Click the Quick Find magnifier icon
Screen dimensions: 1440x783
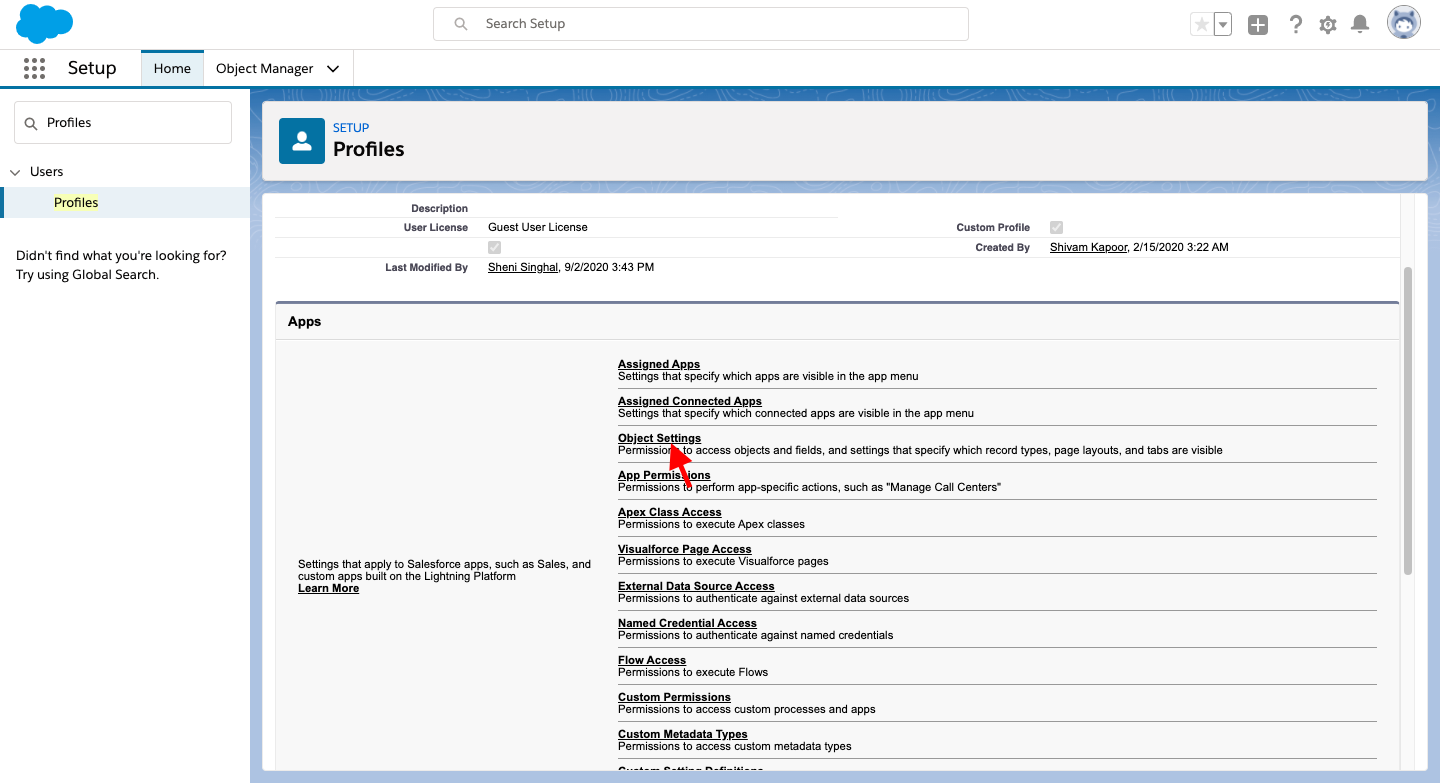[x=32, y=123]
